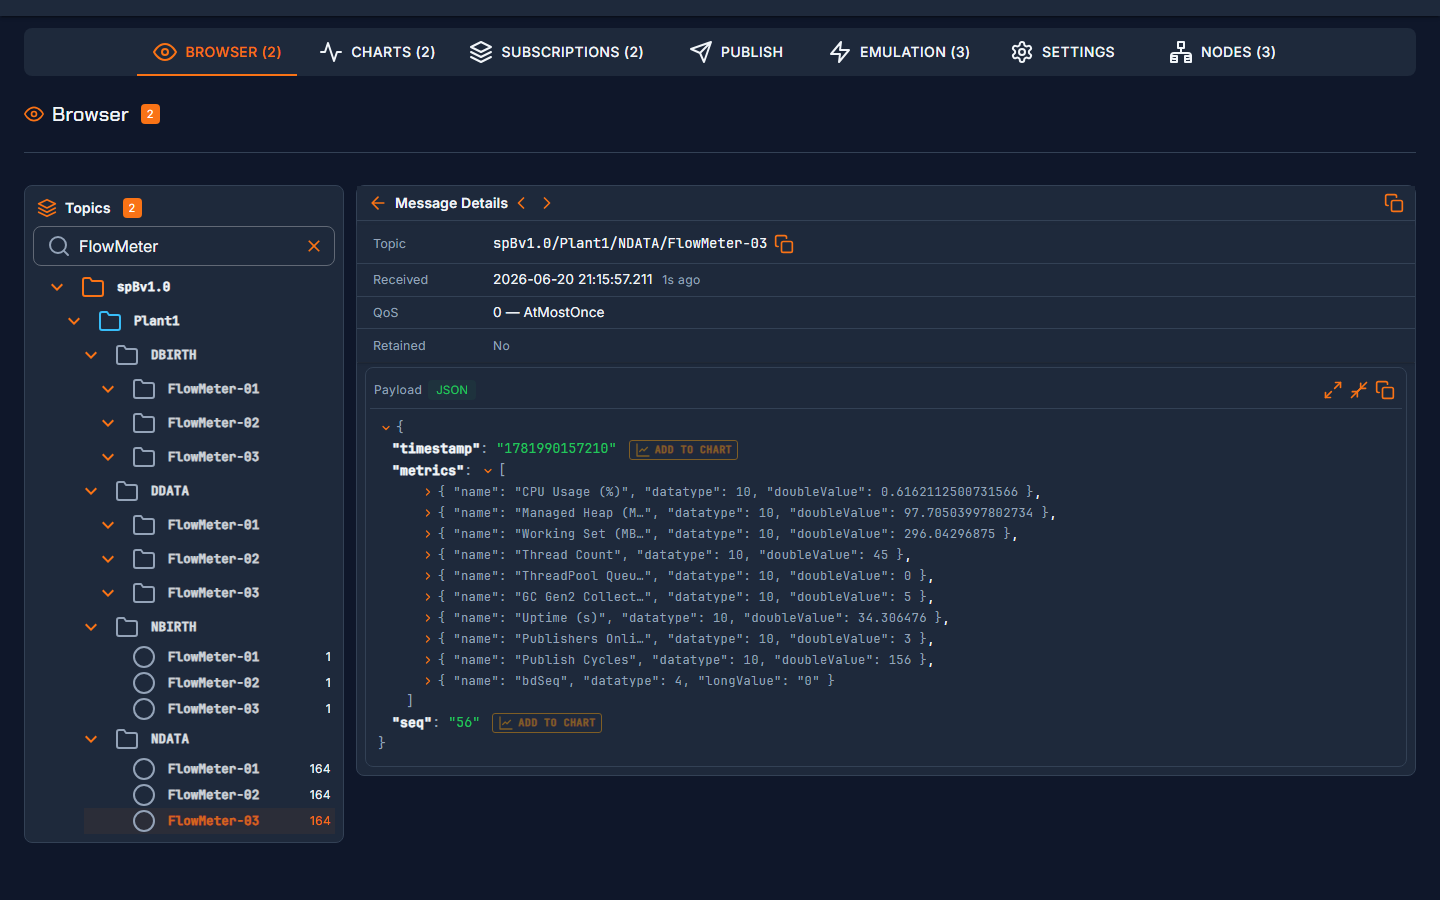1440x900 pixels.
Task: Click the FlowMeter topic search field
Action: 184,246
